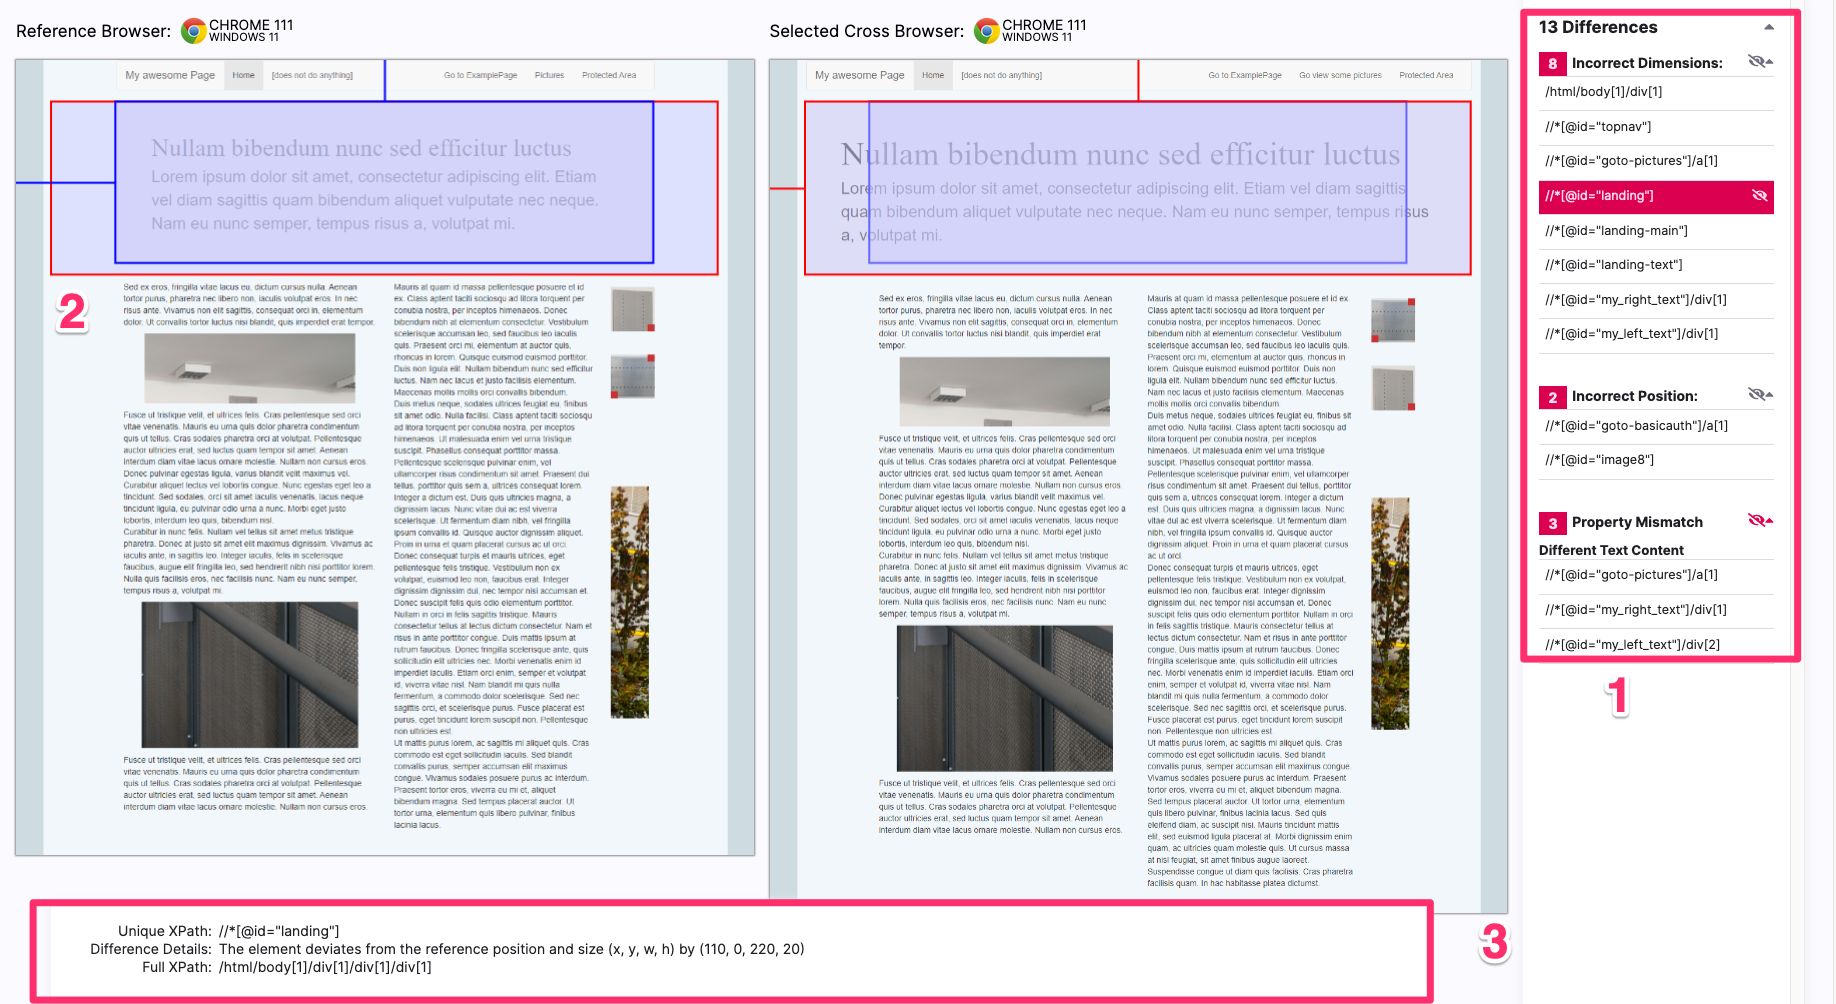Toggle eye icon on the selected landing row

pos(1760,196)
